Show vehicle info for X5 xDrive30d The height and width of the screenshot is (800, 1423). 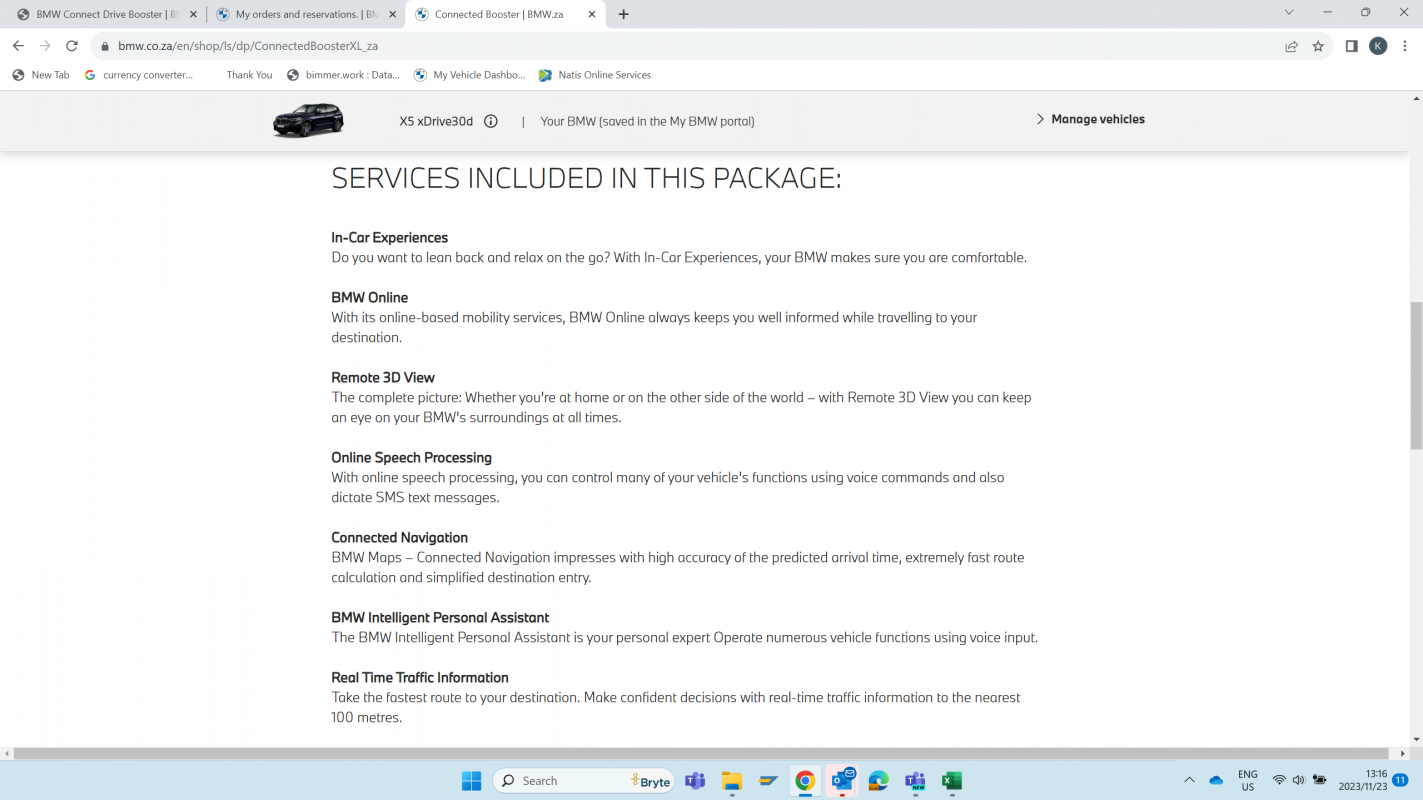click(x=491, y=121)
